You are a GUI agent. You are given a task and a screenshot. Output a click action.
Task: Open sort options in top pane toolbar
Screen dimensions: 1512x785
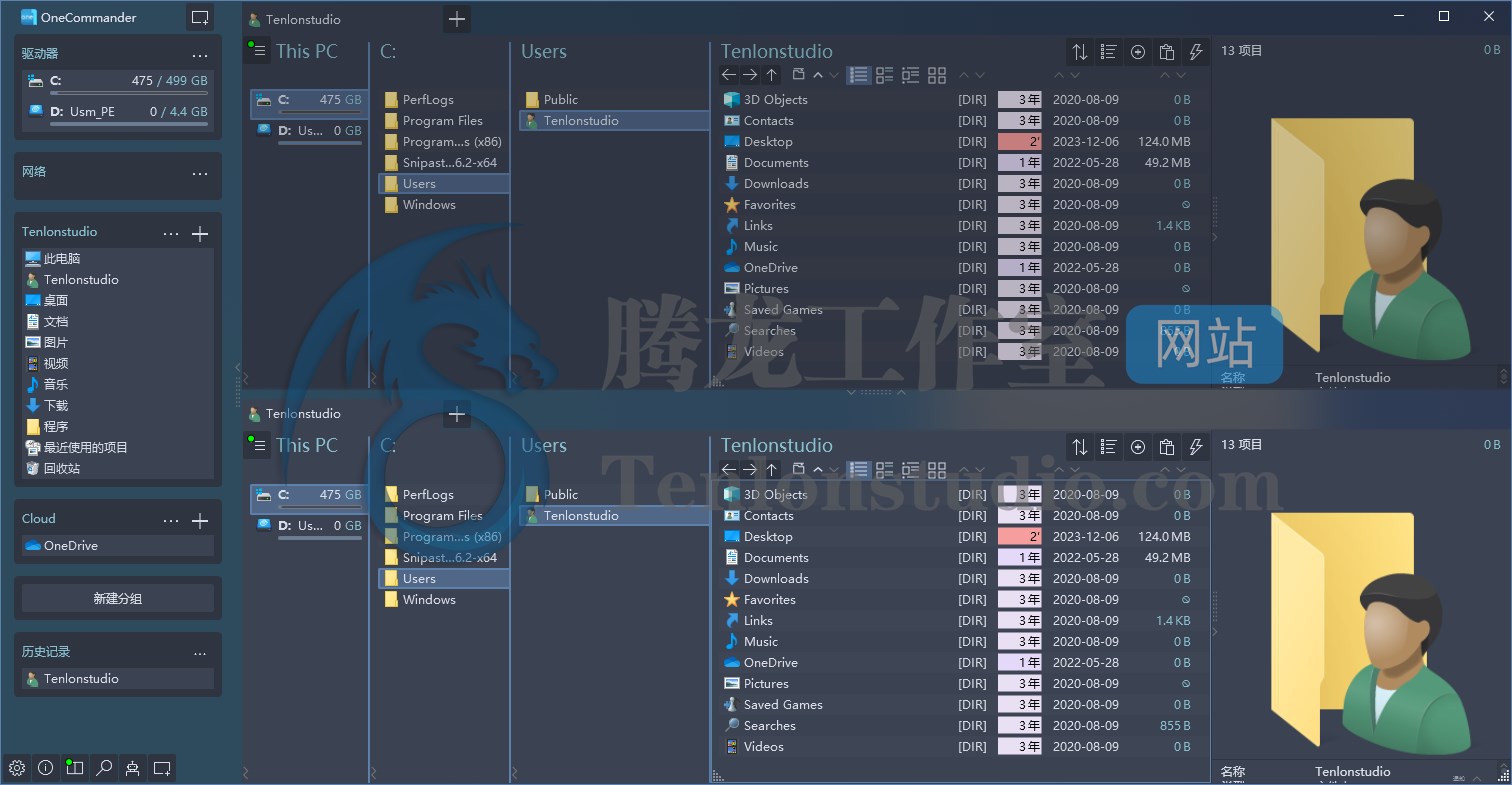click(x=1080, y=52)
